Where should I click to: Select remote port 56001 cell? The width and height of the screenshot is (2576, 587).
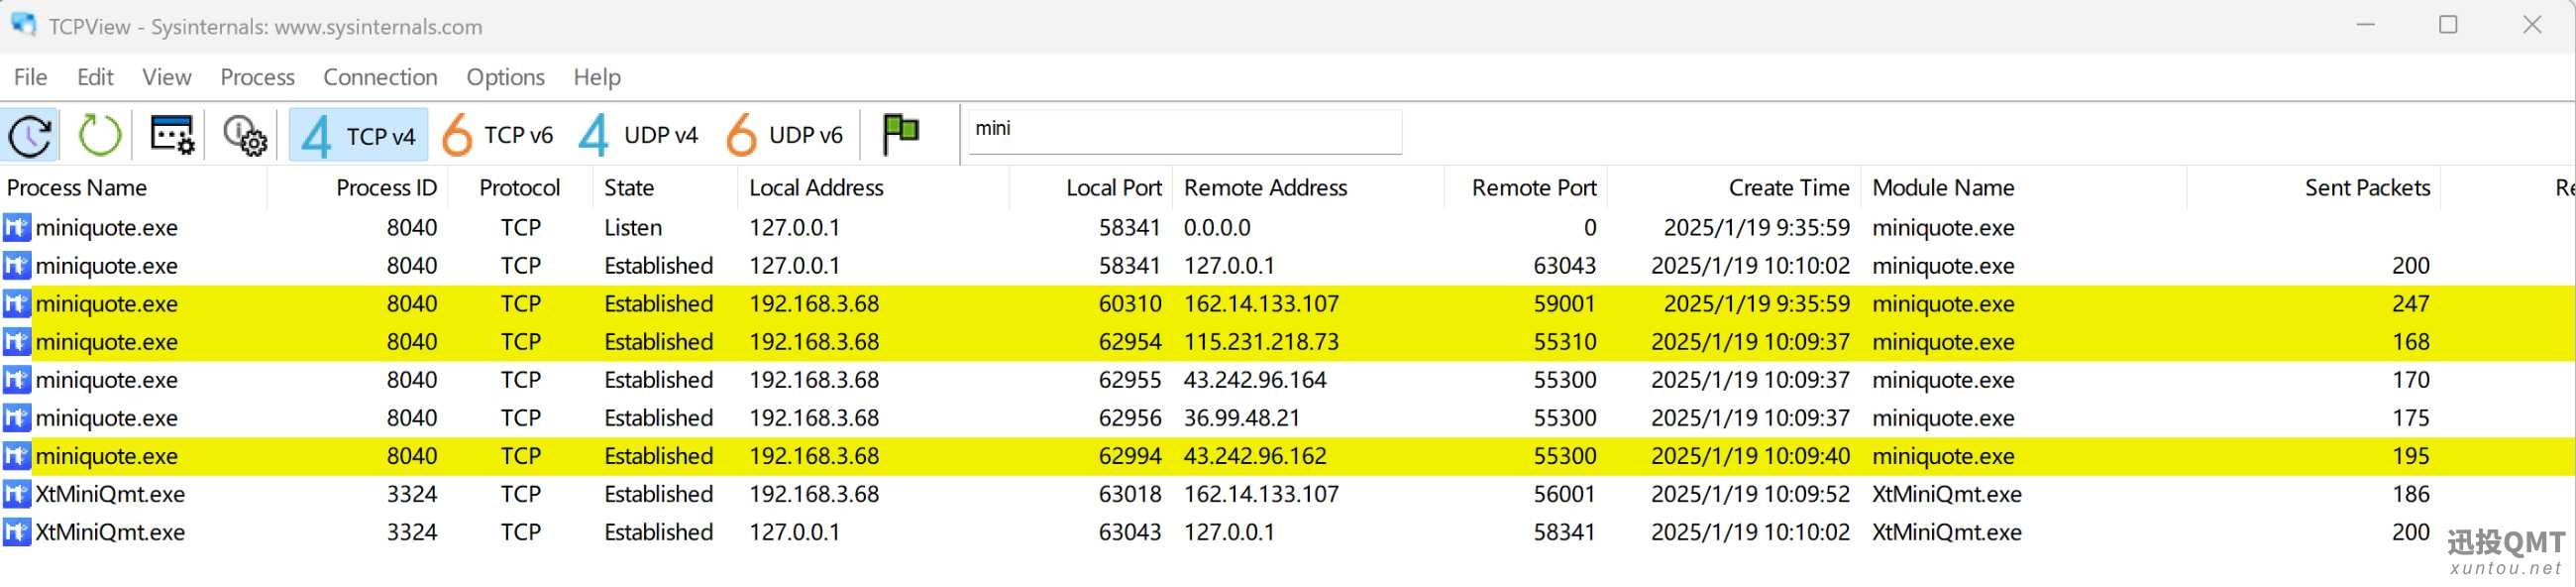1565,494
